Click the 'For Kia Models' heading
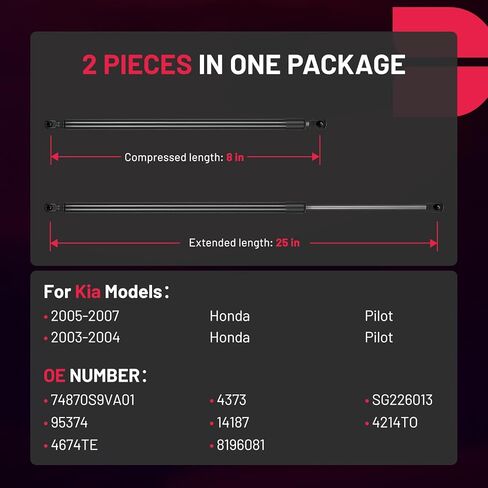Viewport: 488px width, 488px height. (106, 292)
